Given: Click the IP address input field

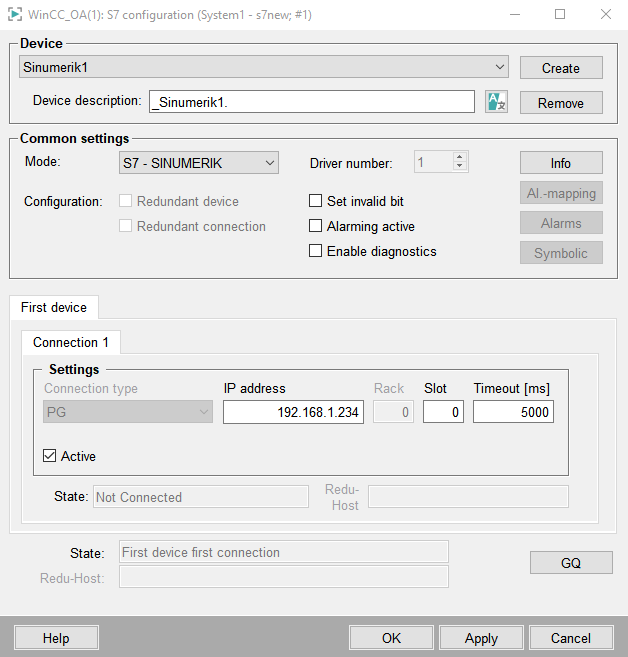Looking at the screenshot, I should pos(292,412).
